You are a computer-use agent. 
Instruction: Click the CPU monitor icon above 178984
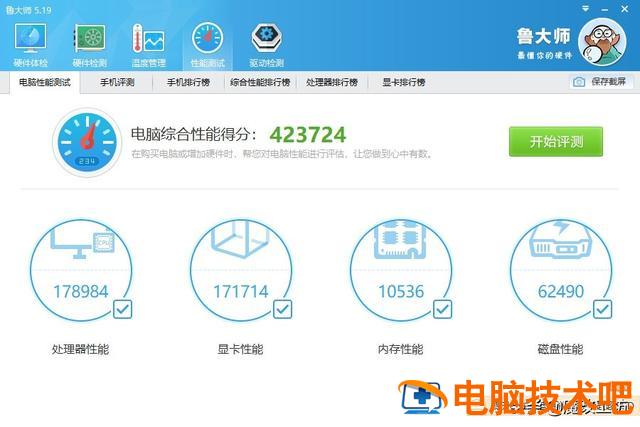(82, 243)
